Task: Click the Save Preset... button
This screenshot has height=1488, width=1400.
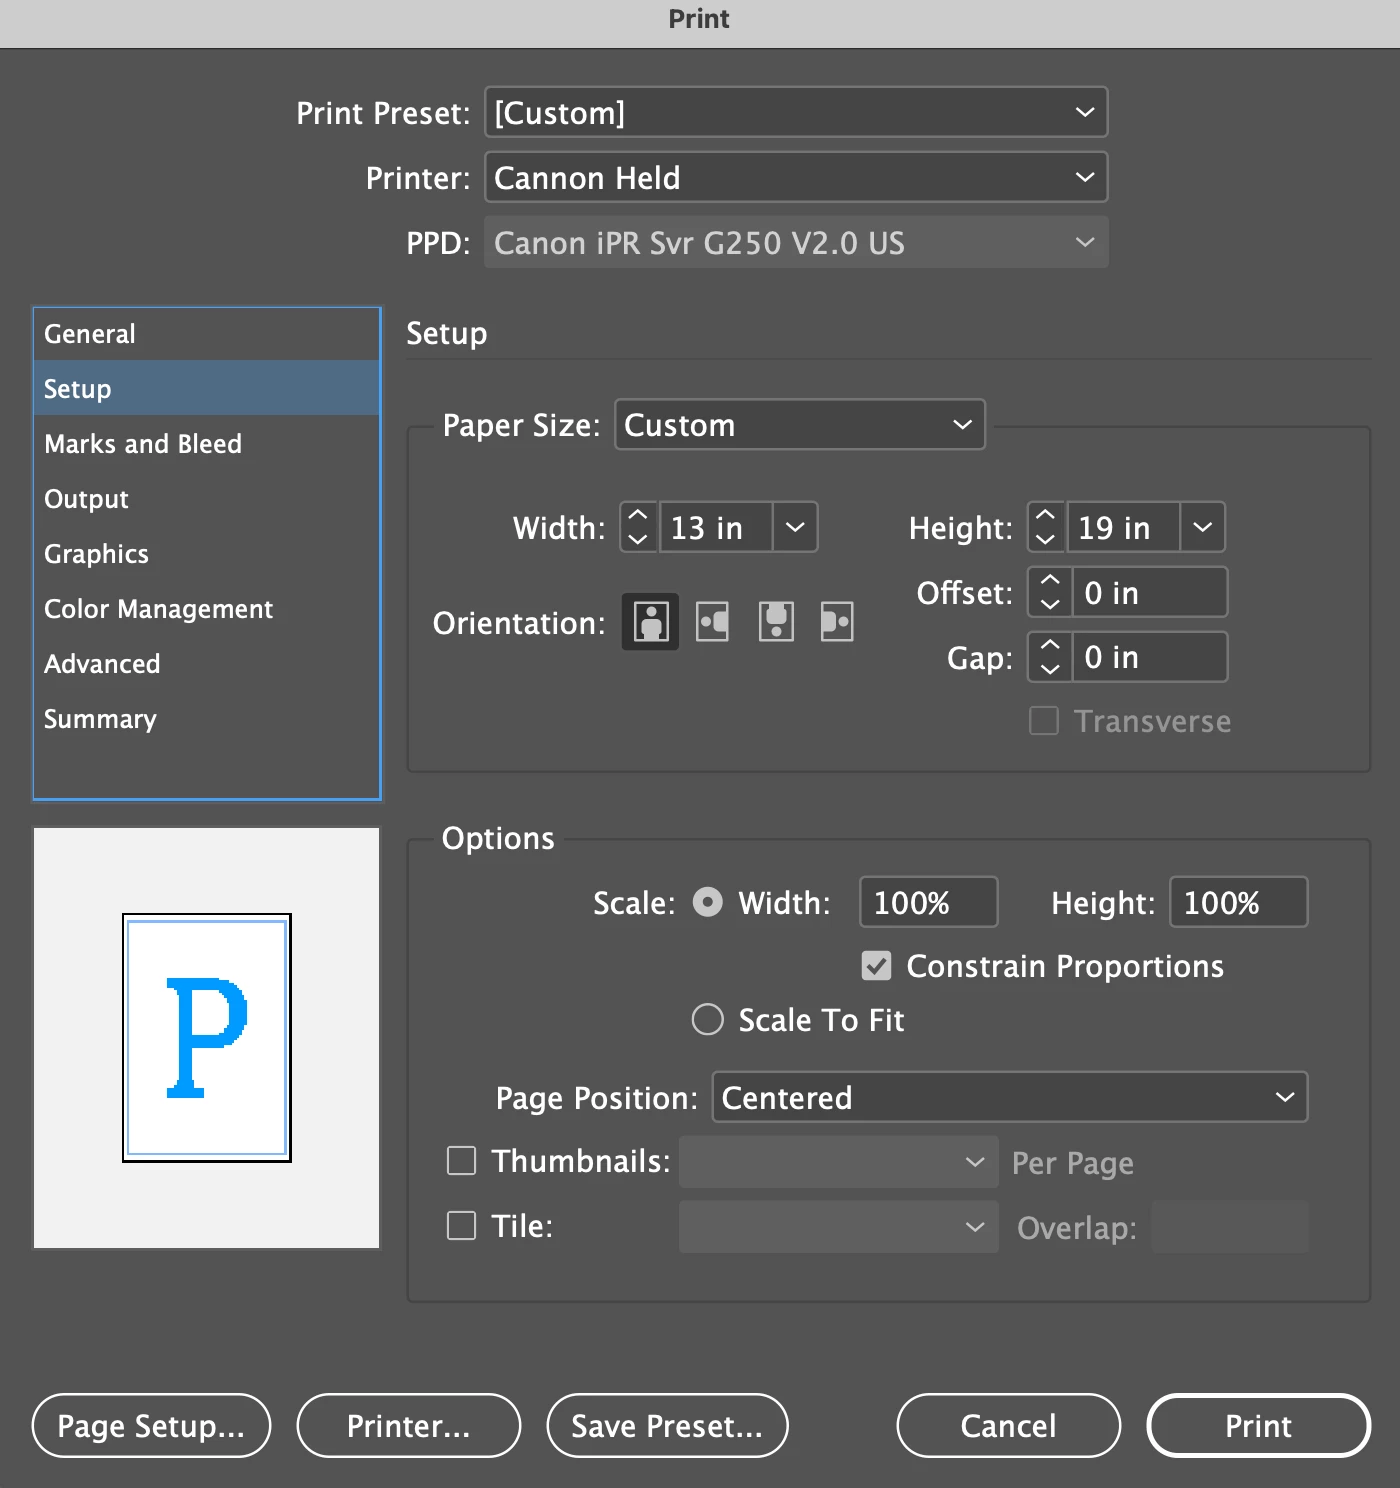Action: tap(667, 1425)
